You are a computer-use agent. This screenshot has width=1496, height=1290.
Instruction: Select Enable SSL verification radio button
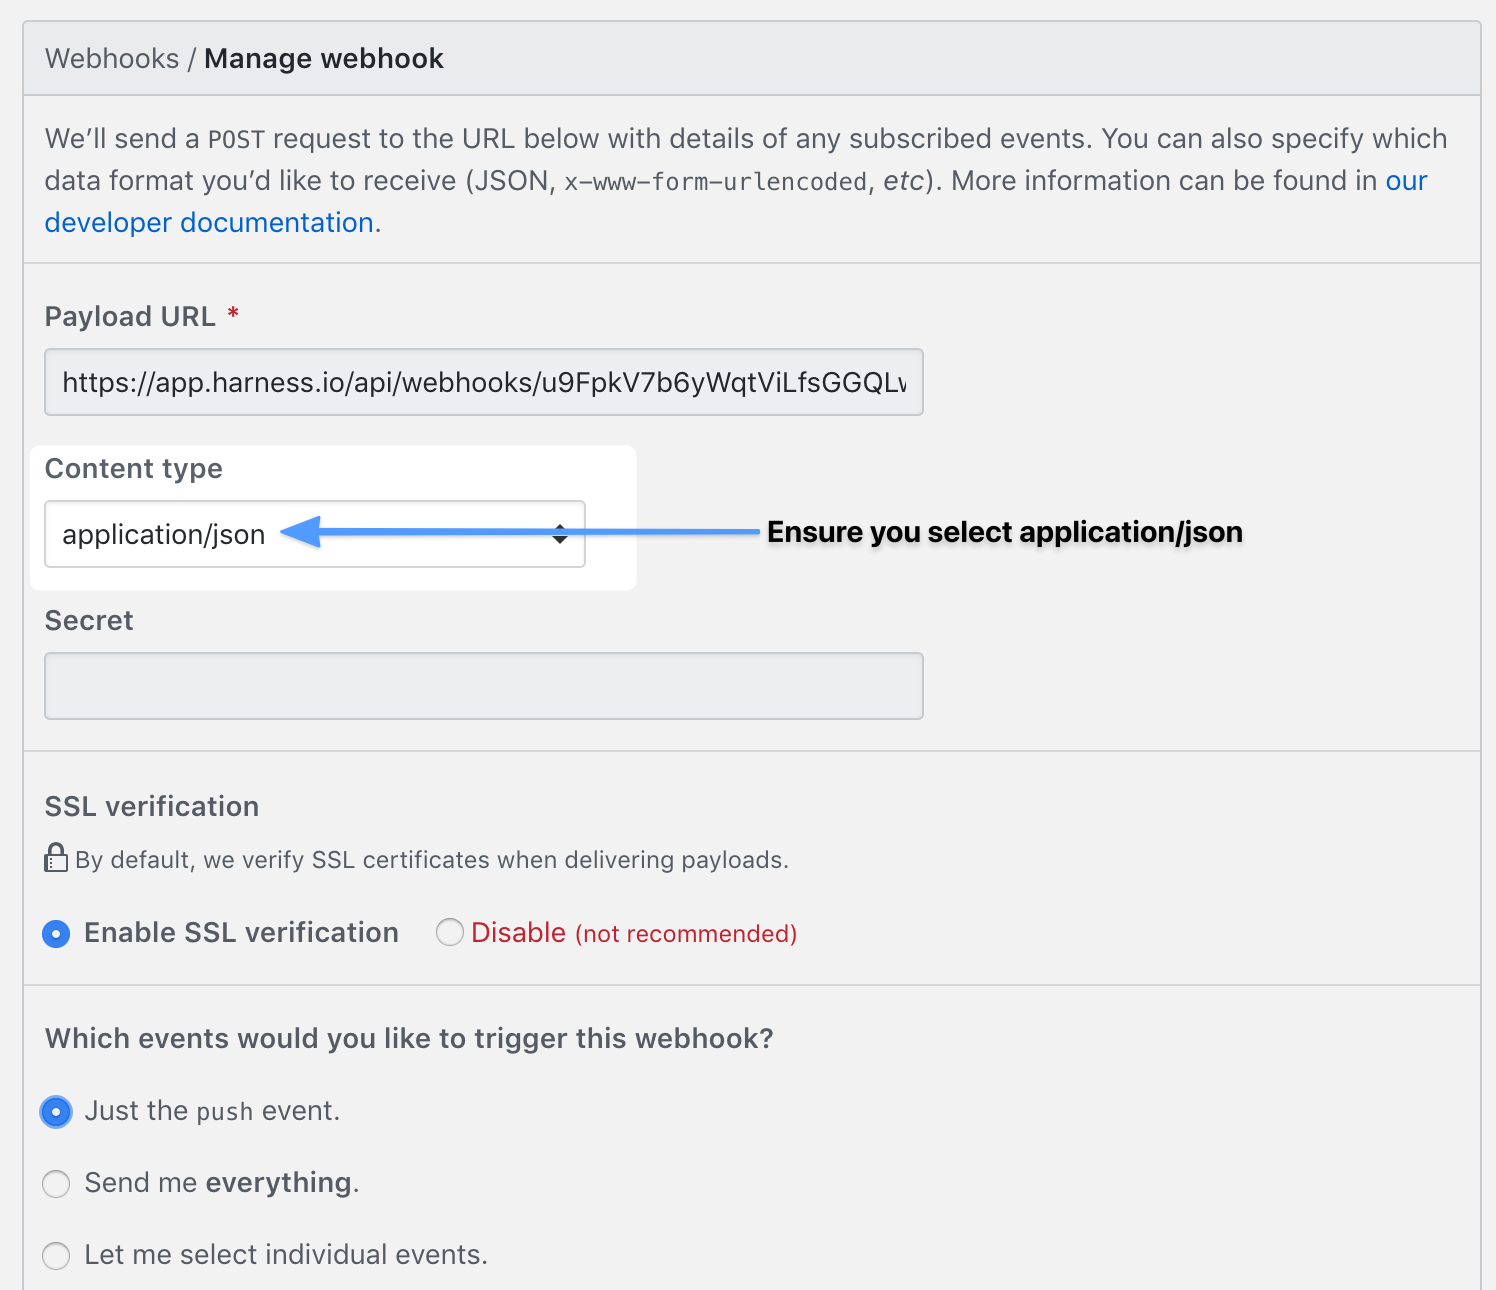coord(56,934)
